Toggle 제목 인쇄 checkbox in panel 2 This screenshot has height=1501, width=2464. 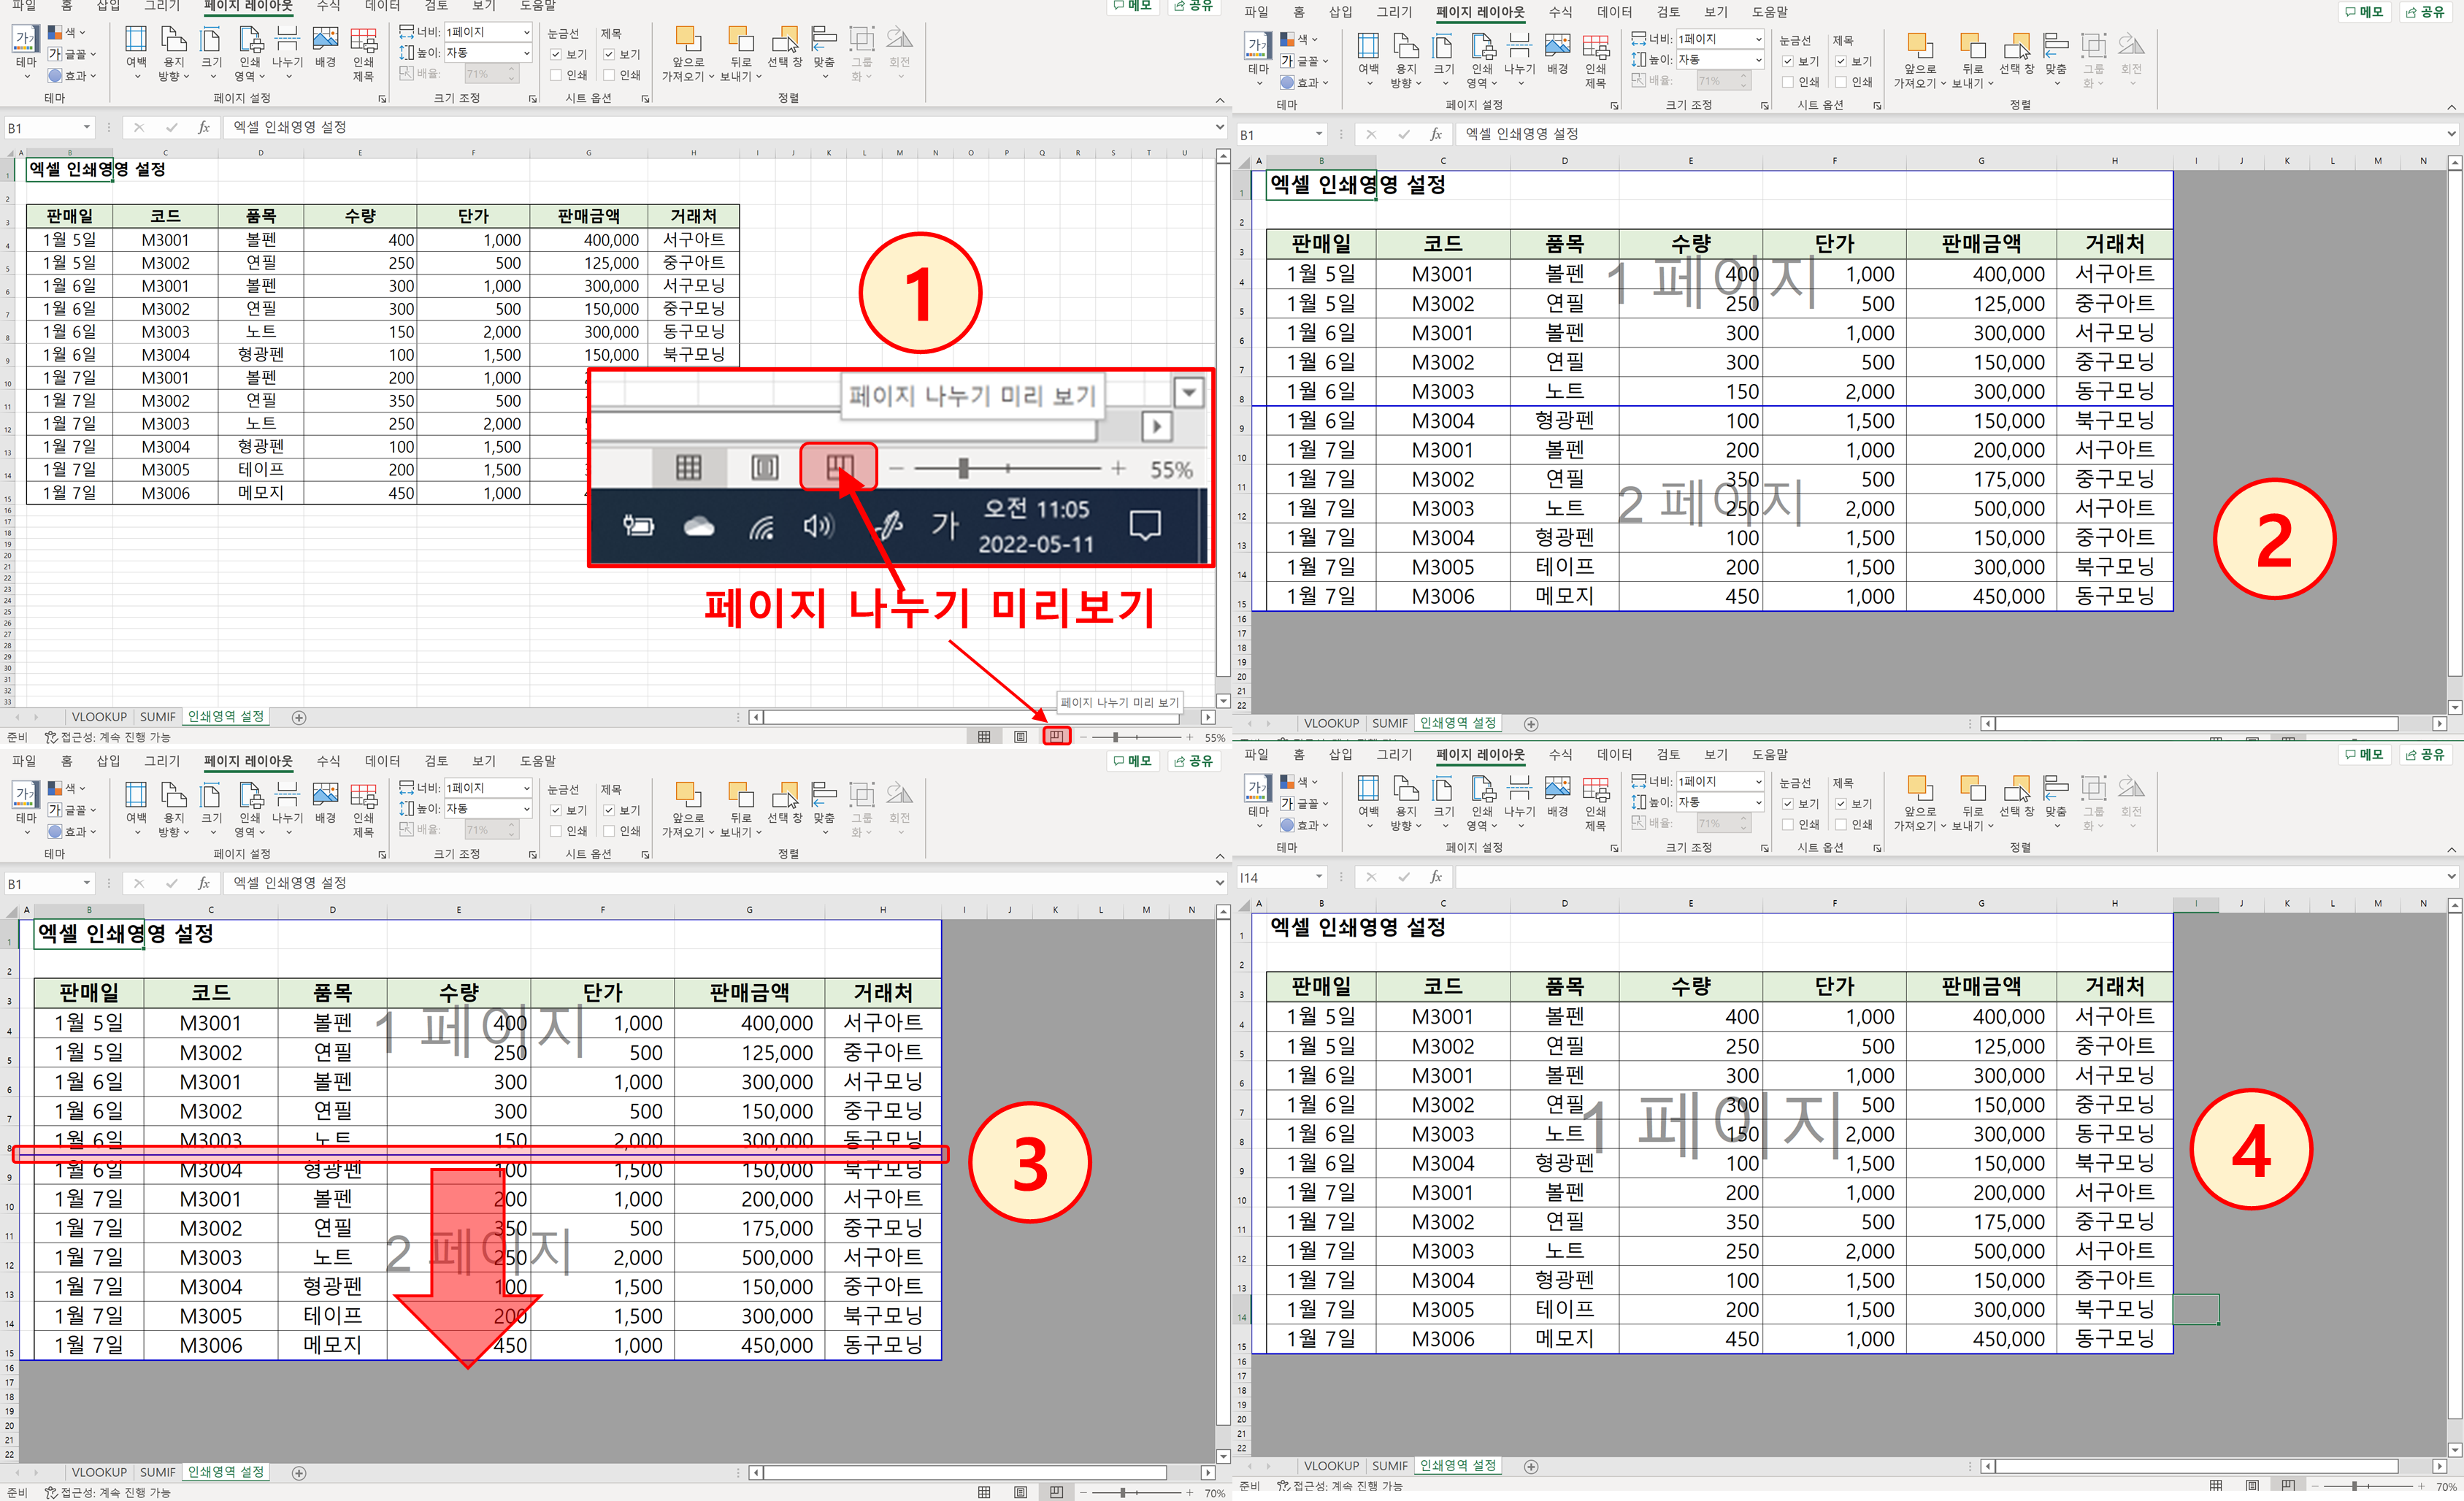point(1841,82)
